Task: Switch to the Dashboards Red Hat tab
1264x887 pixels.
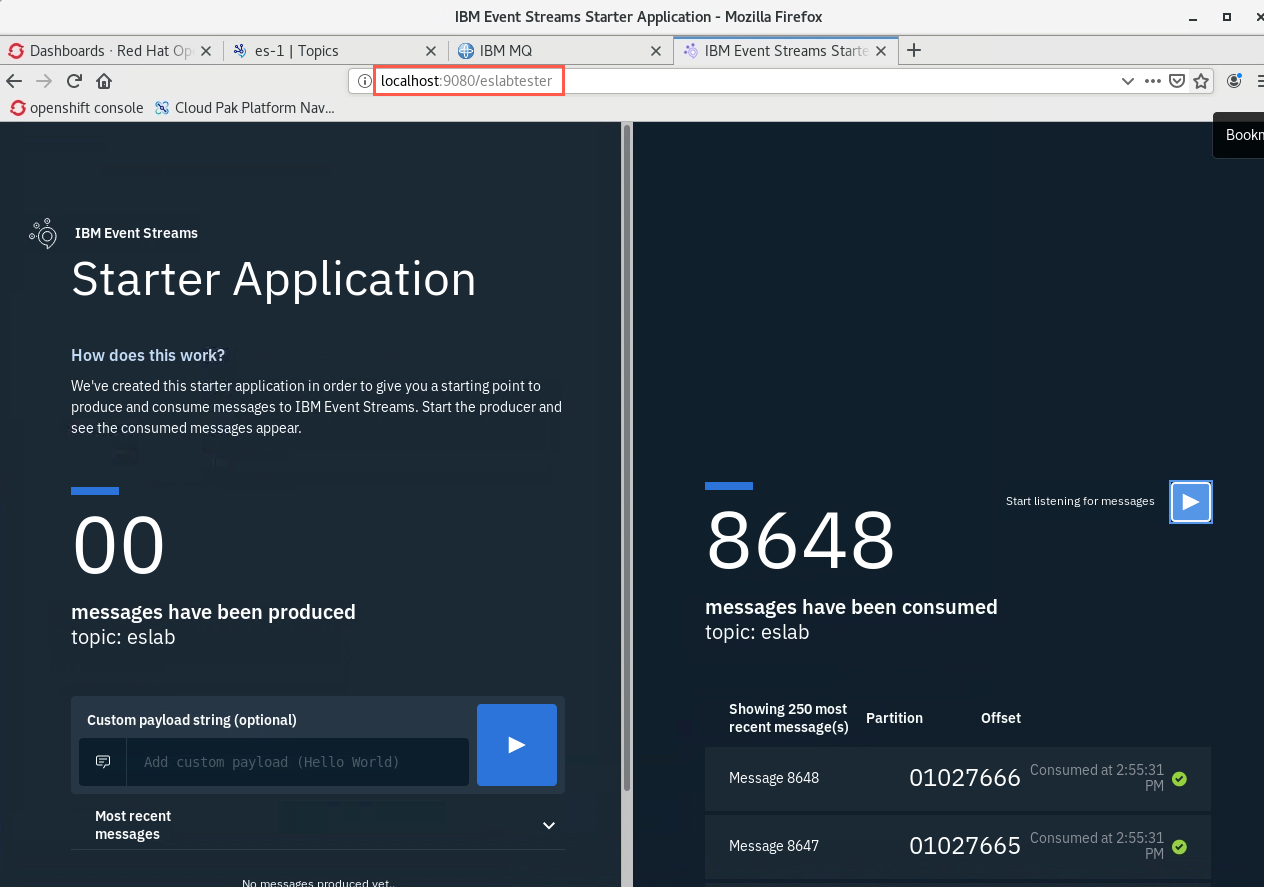Action: tap(111, 50)
